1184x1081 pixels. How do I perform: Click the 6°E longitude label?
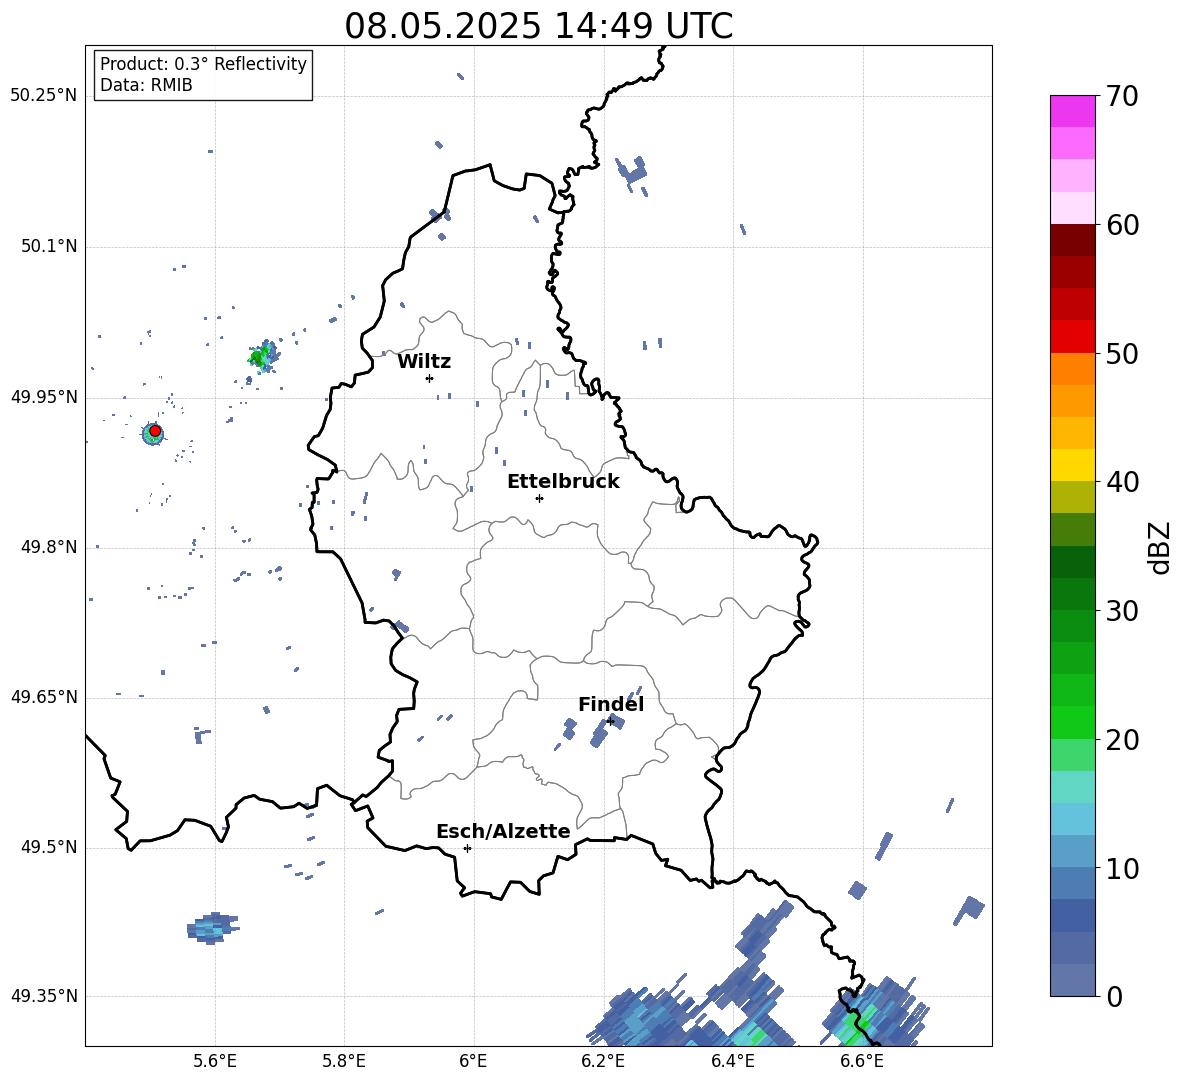click(473, 1061)
